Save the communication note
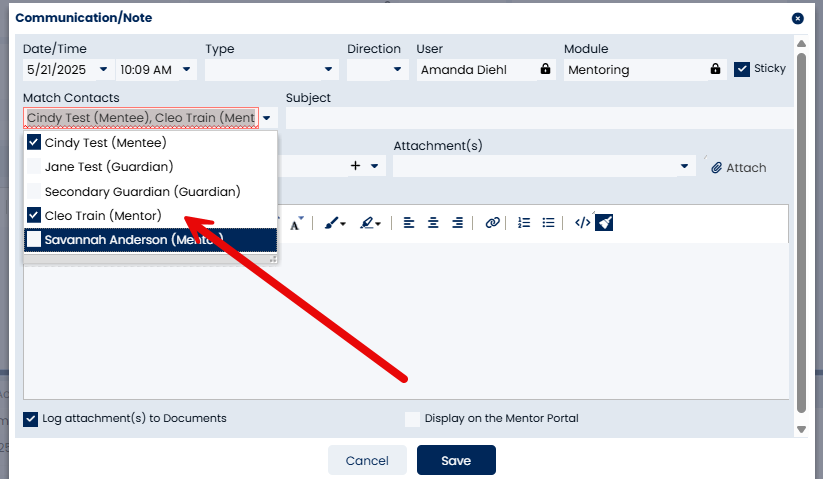Viewport: 823px width, 479px height. 456,460
